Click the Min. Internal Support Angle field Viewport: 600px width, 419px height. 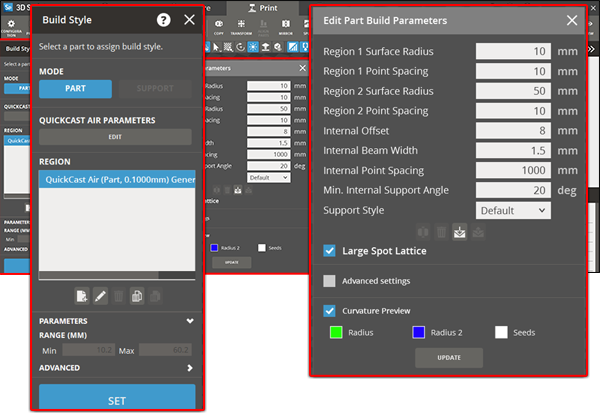pos(513,190)
